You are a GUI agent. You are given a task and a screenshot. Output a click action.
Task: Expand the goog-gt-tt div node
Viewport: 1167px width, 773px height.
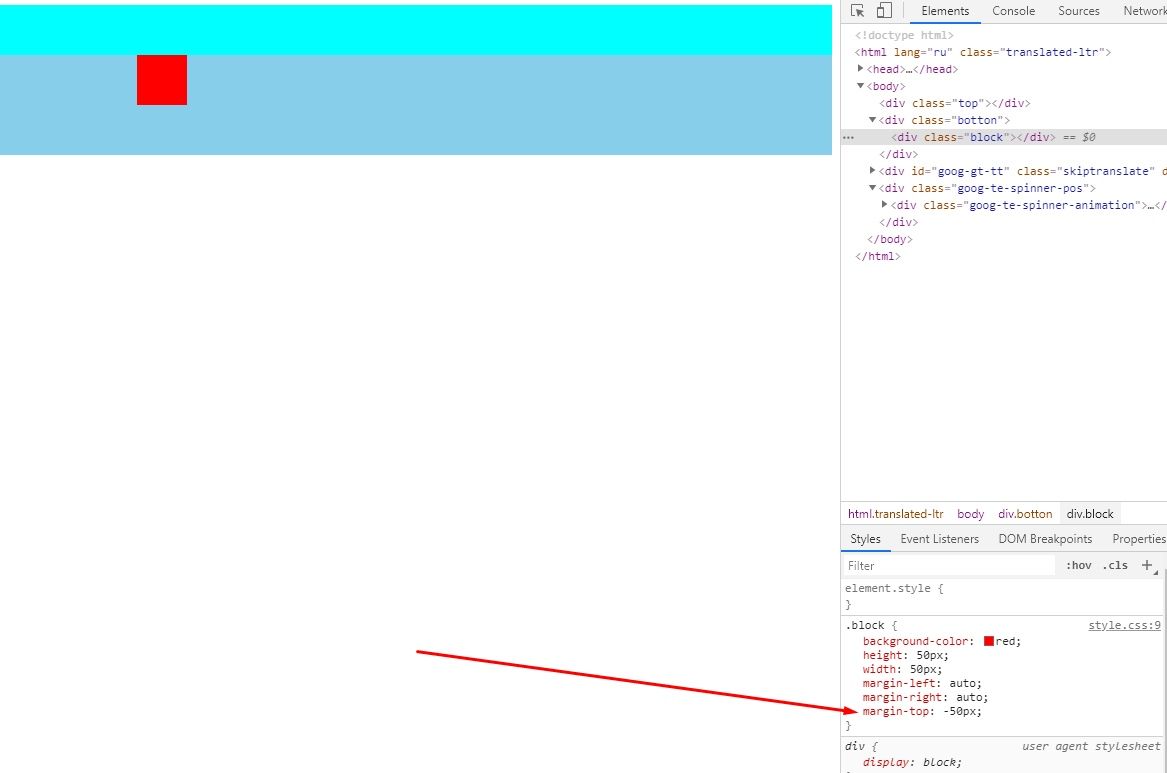(x=872, y=170)
